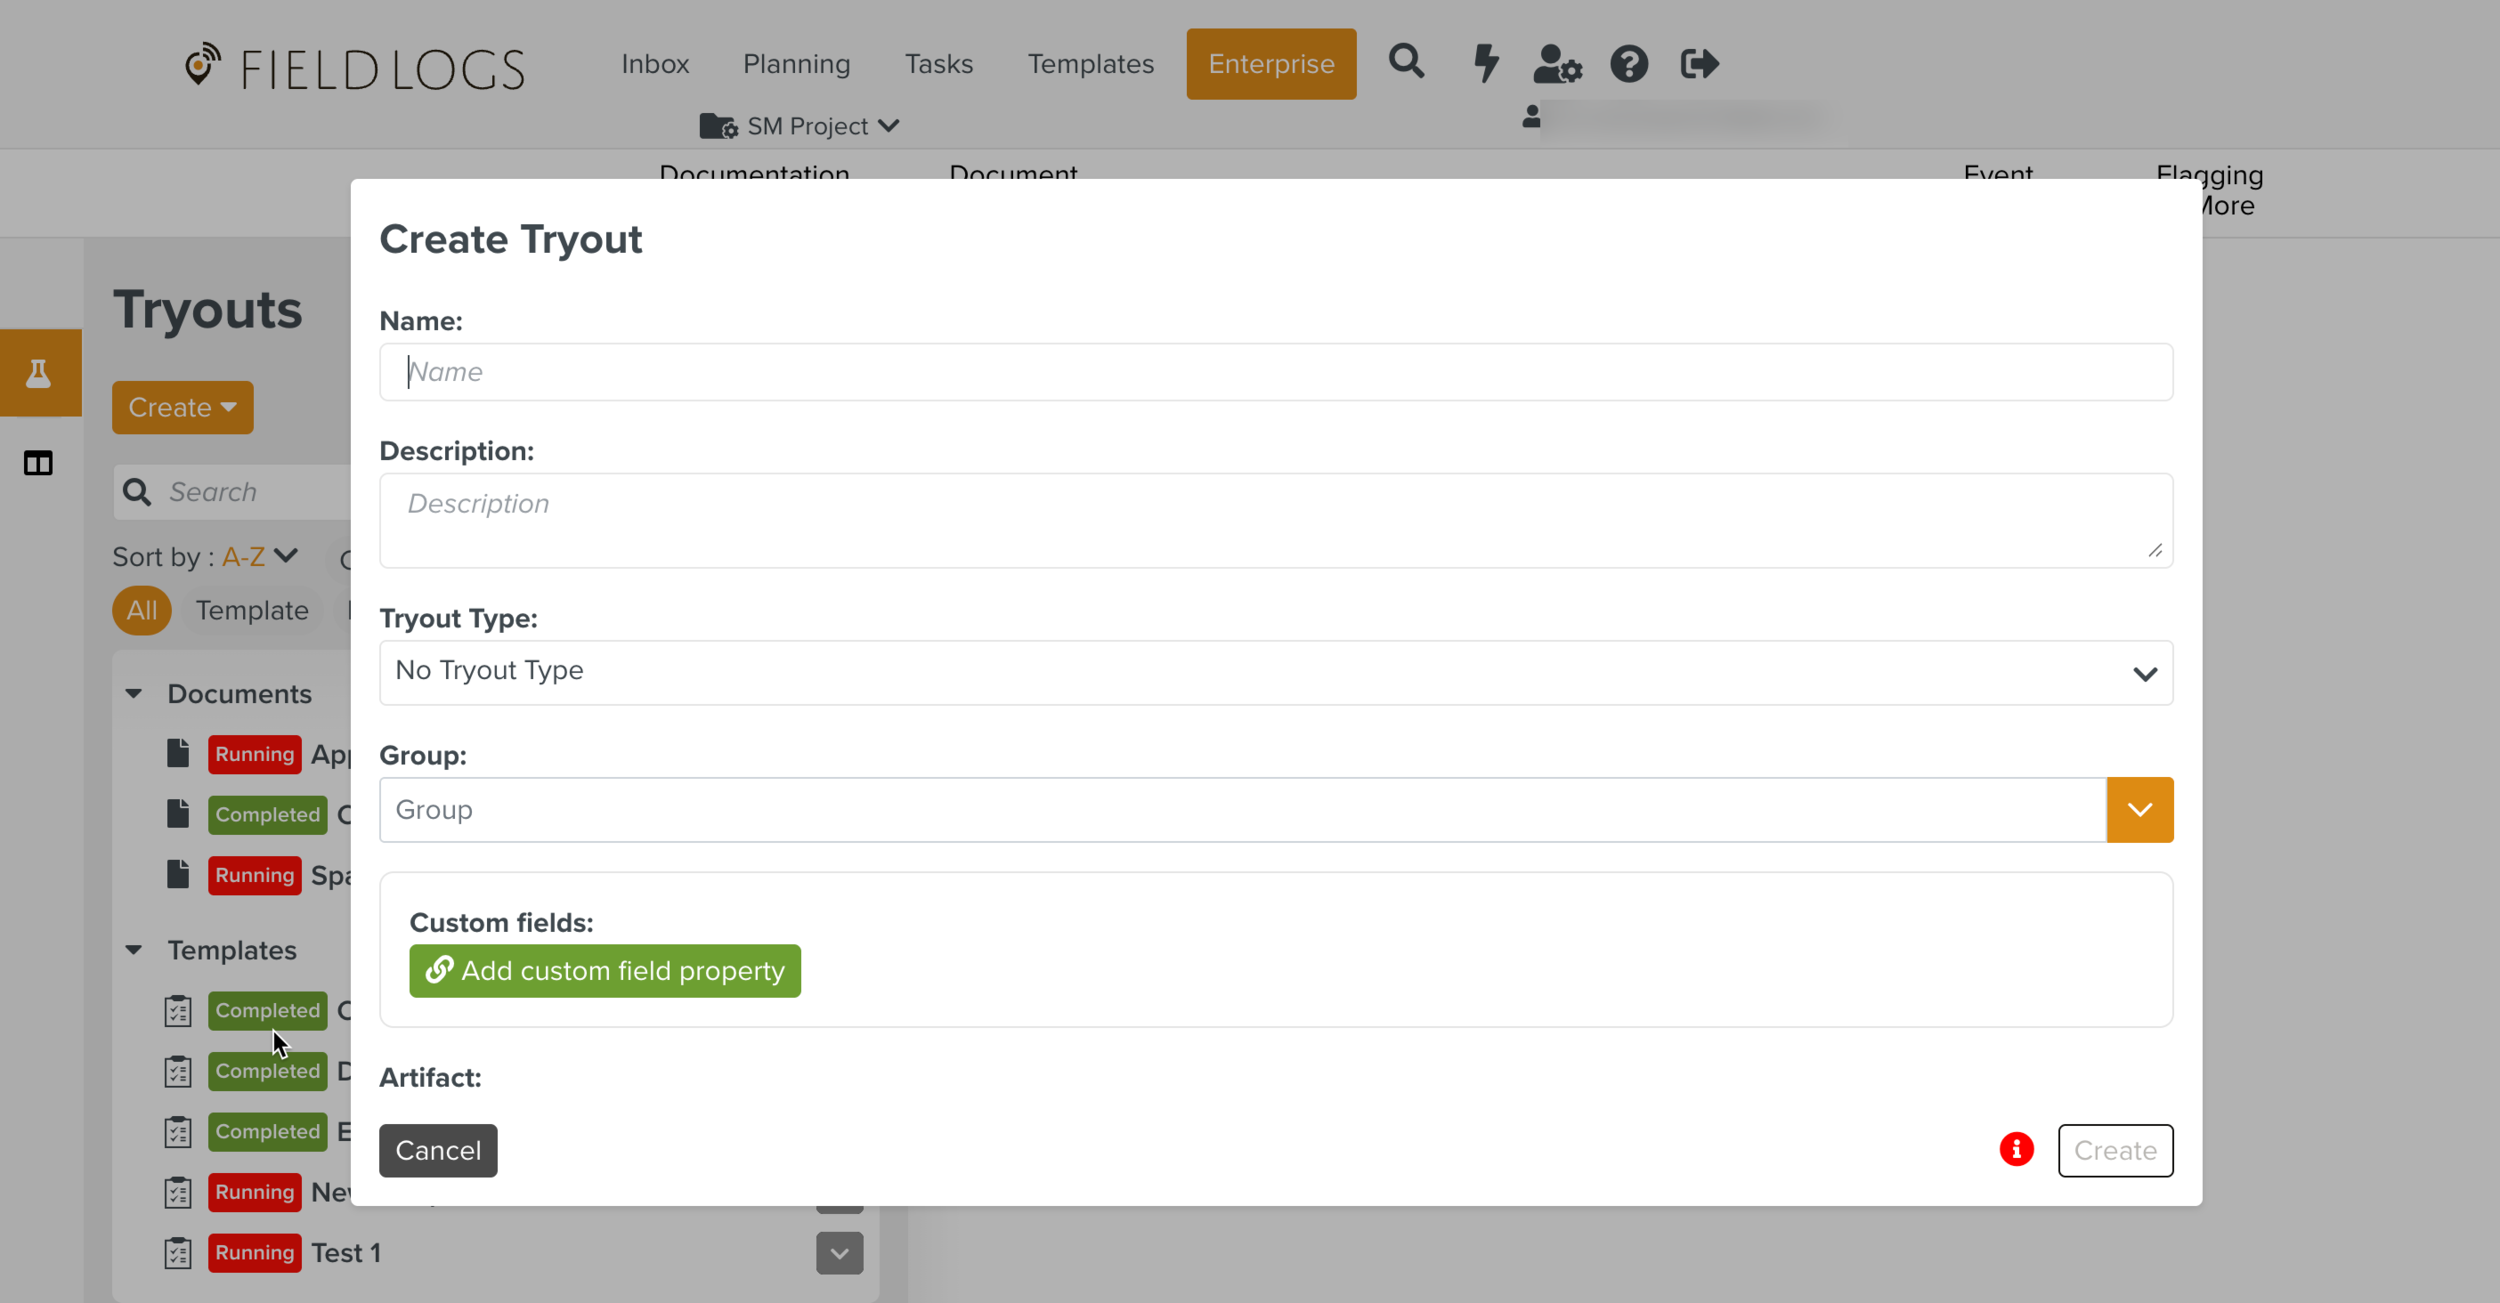Select the All filter pill
The width and height of the screenshot is (2500, 1303).
(x=141, y=610)
